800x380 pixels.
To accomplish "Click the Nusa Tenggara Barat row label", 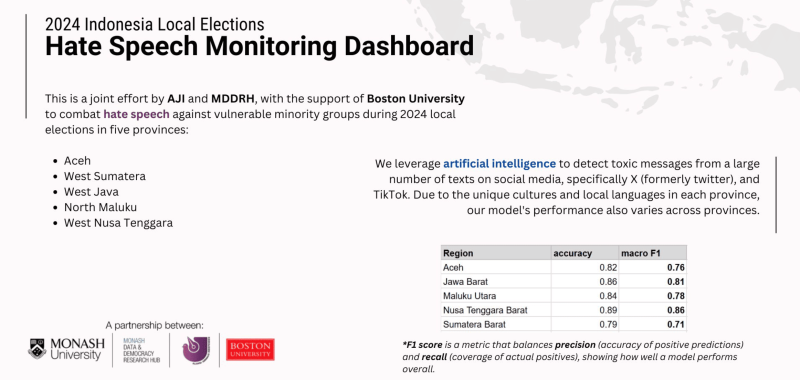I will pos(485,310).
